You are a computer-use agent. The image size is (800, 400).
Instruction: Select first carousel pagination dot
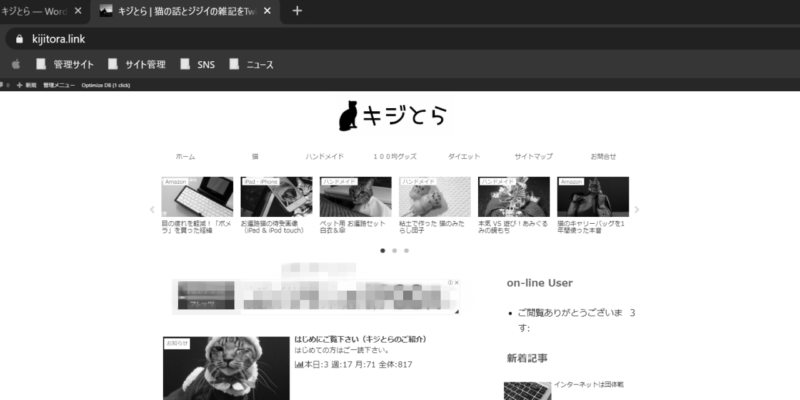(x=383, y=251)
